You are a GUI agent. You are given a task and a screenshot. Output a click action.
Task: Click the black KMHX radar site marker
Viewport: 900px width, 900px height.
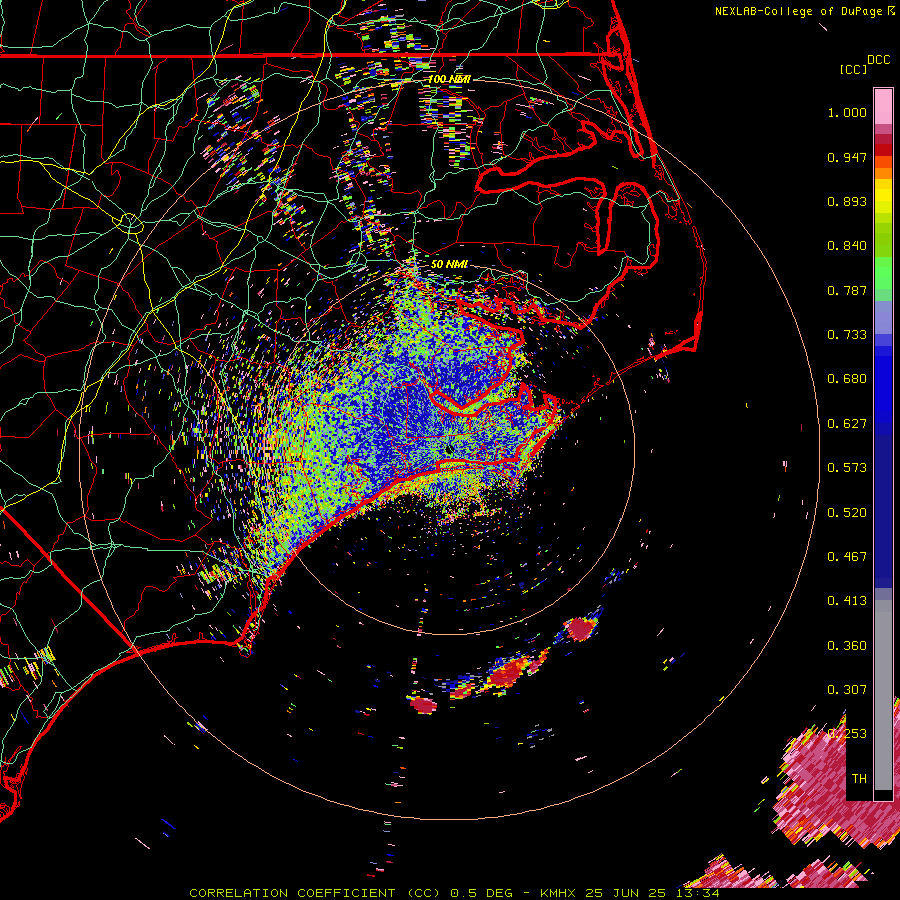pos(449,450)
